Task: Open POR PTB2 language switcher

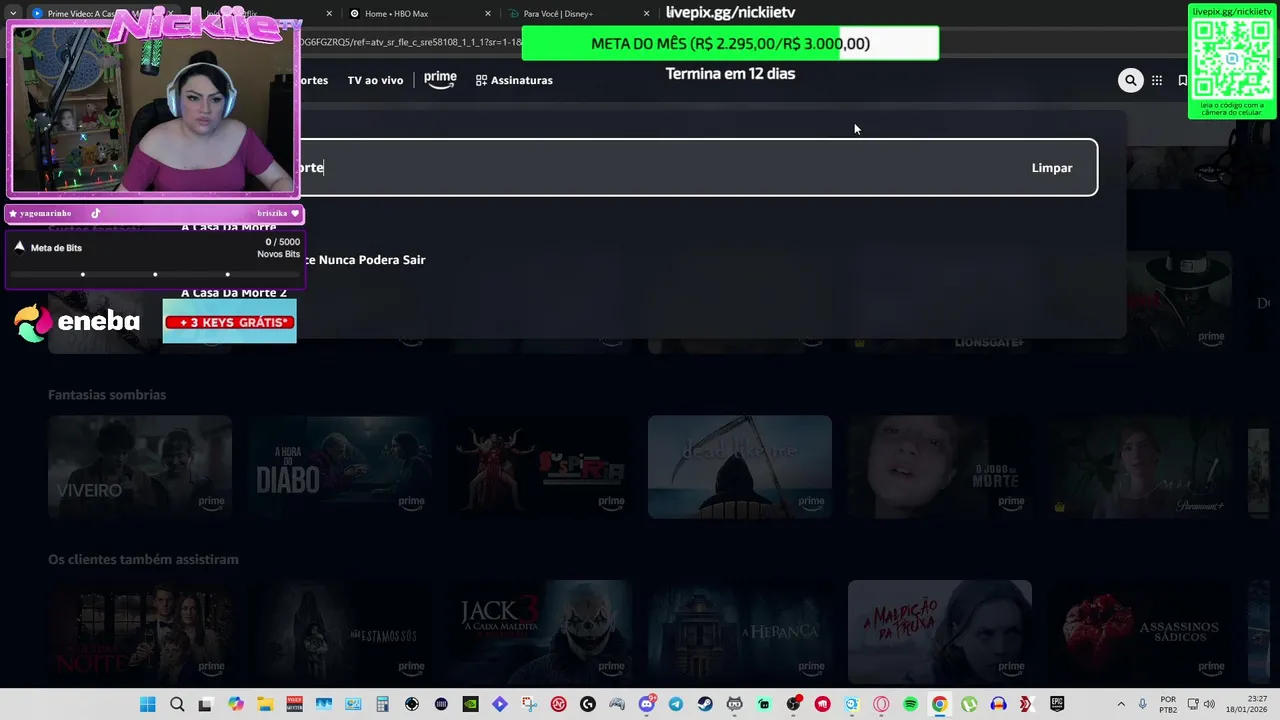Action: click(1168, 704)
